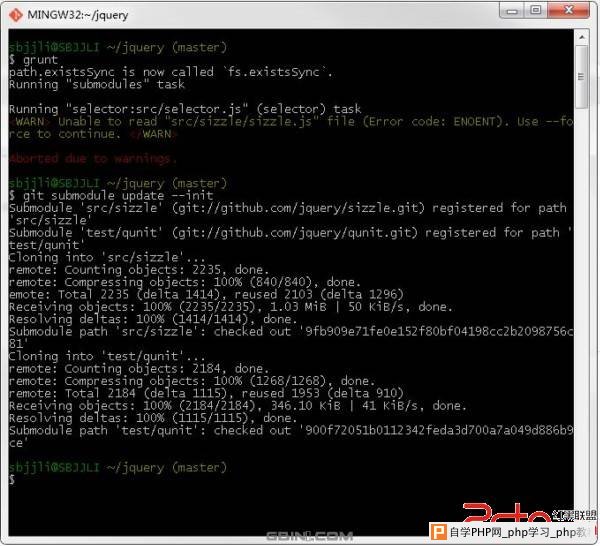
Task: Click "Counting objects: 2184, done." line
Action: [139, 368]
